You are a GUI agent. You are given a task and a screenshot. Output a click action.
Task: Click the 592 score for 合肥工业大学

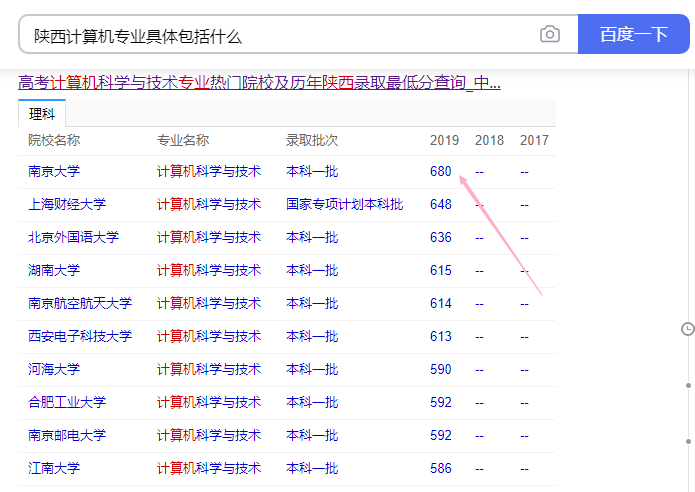[x=441, y=402]
